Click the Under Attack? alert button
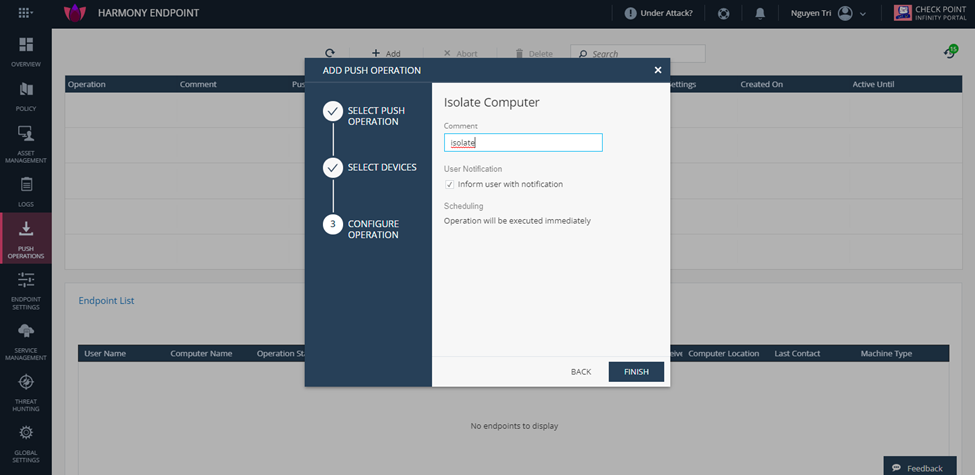Screen dimensions: 975x475 [x=658, y=13]
